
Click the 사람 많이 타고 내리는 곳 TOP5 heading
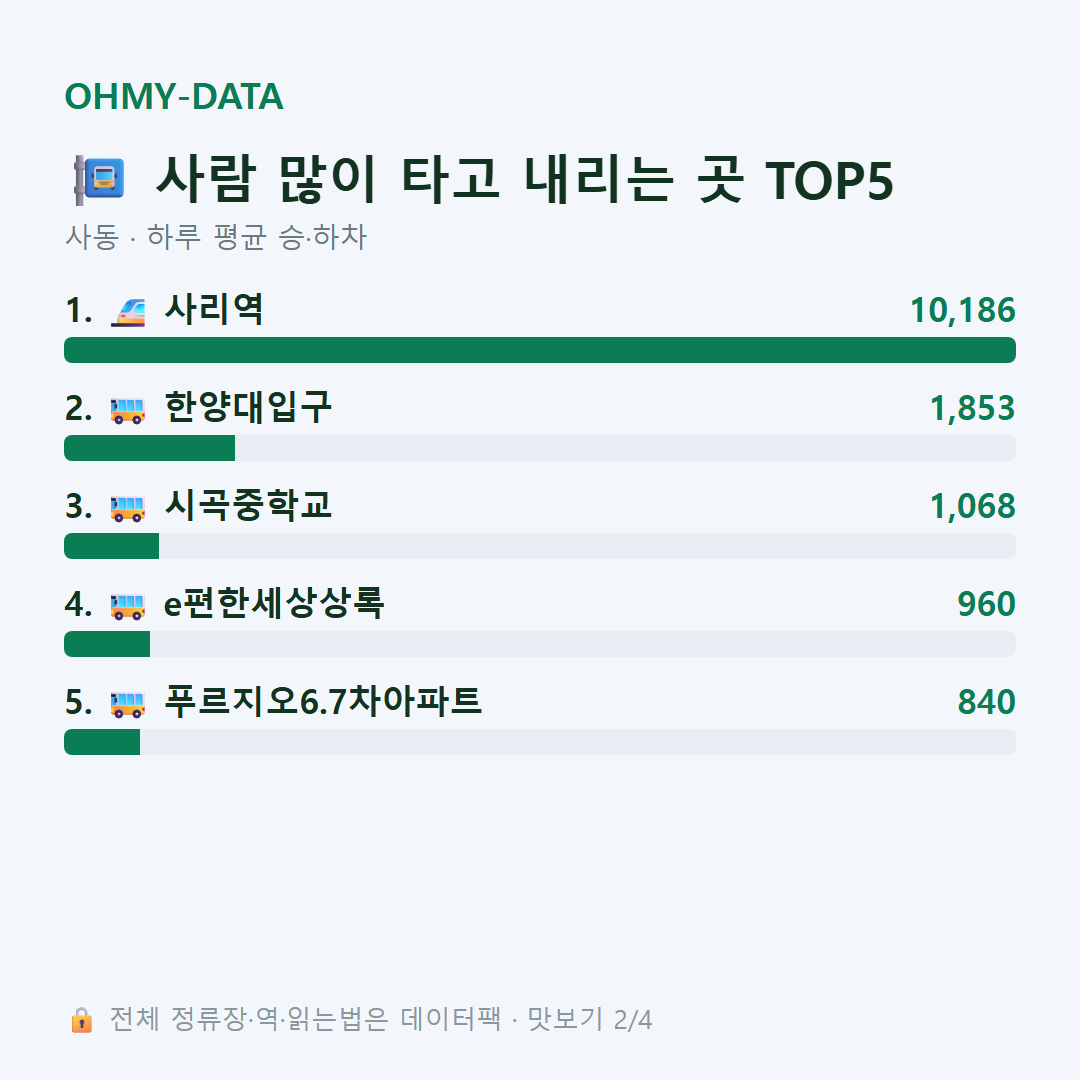pos(524,180)
